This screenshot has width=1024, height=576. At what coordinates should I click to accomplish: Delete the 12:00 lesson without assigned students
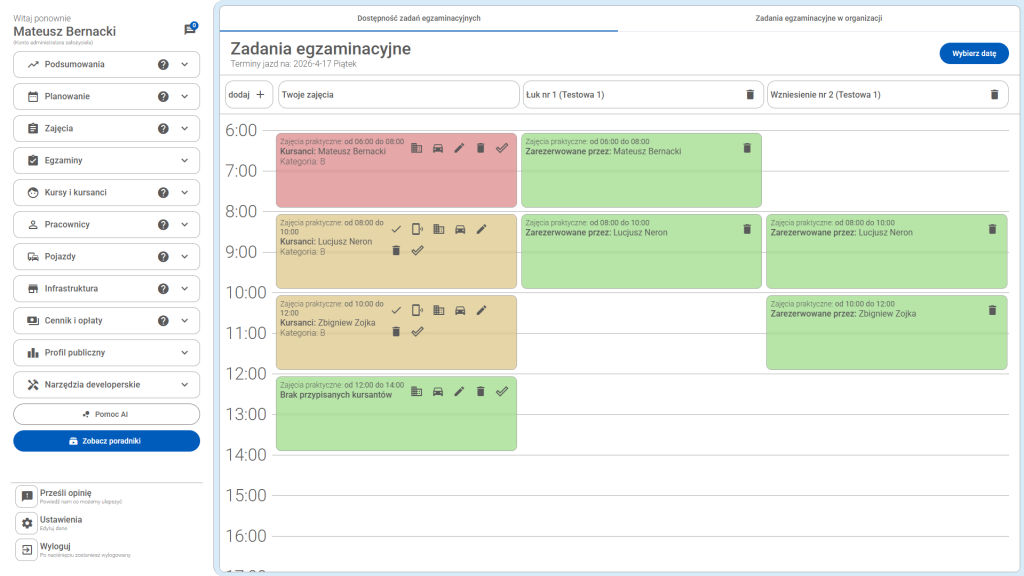click(480, 392)
